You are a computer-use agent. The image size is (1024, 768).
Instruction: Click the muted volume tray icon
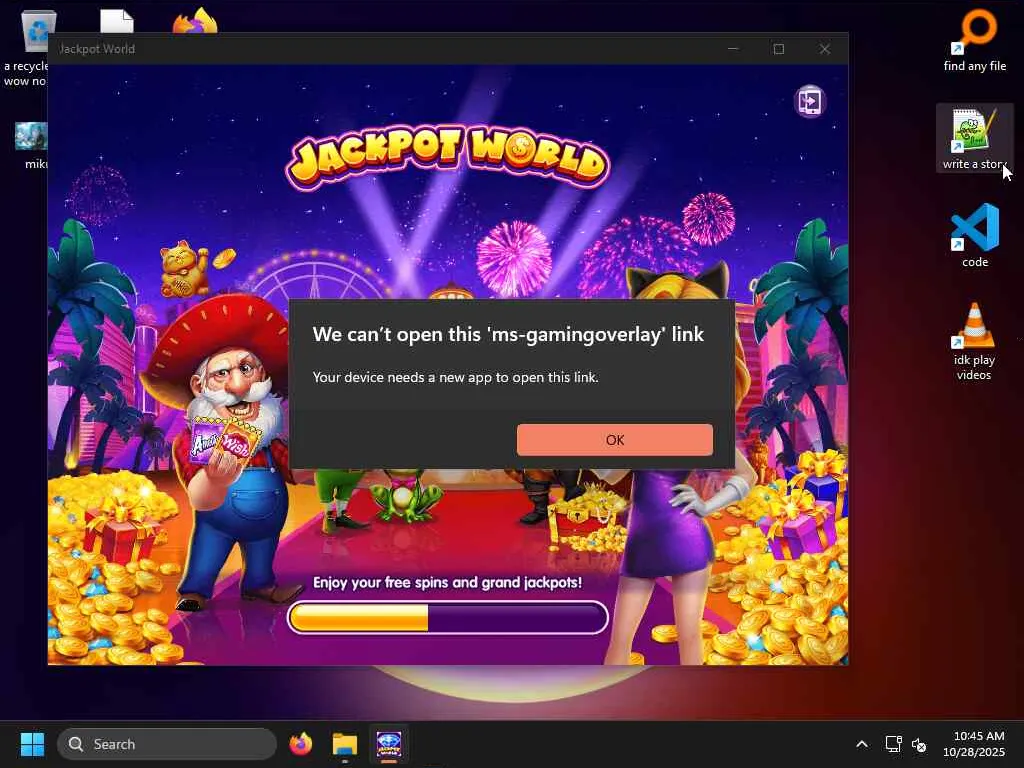[x=919, y=744]
